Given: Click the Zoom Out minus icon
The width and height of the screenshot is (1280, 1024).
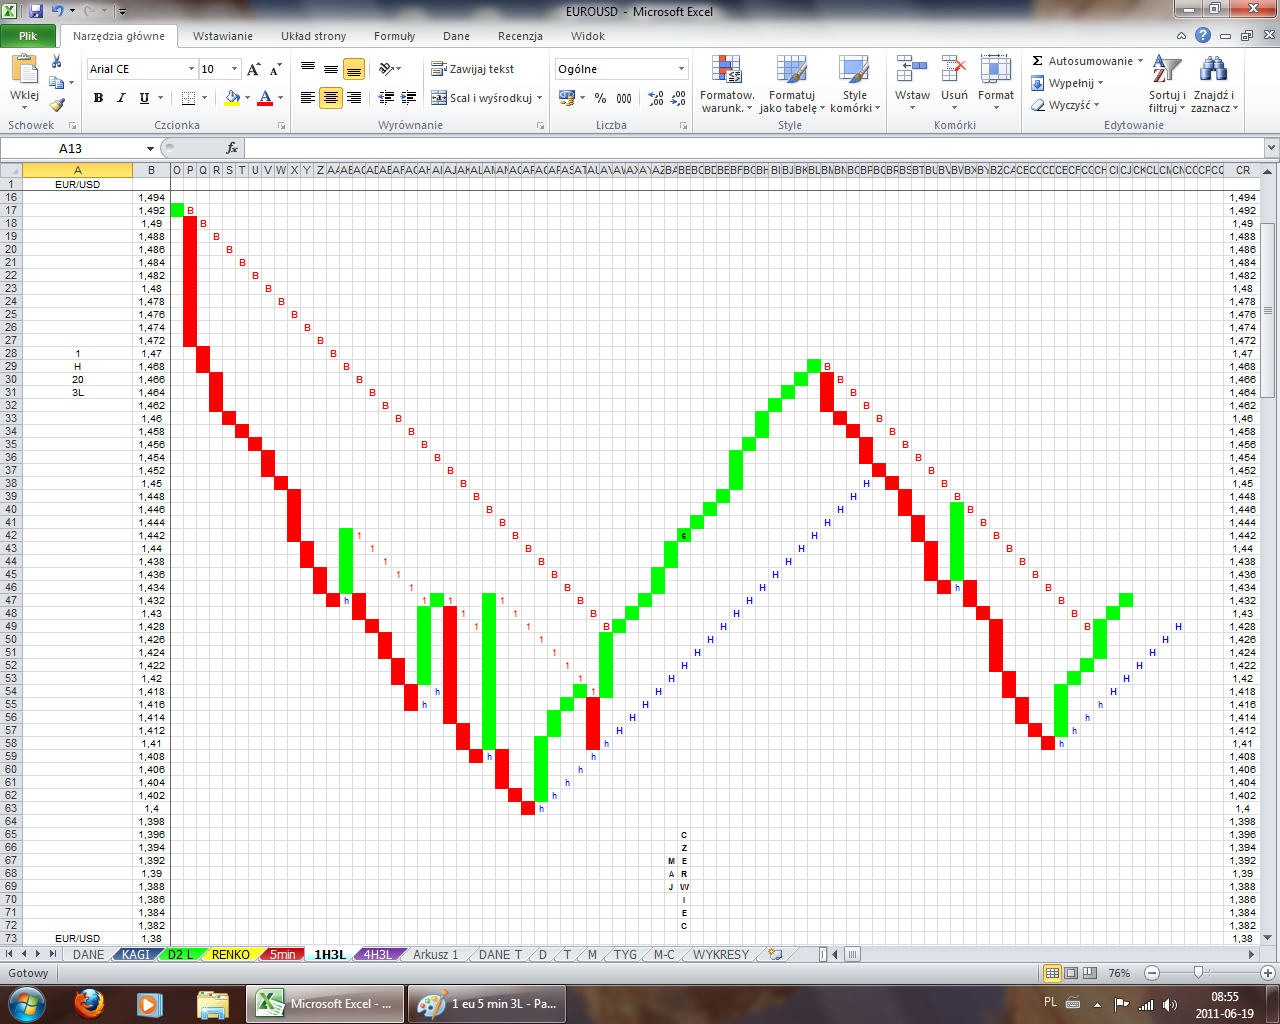Looking at the screenshot, I should [1152, 973].
